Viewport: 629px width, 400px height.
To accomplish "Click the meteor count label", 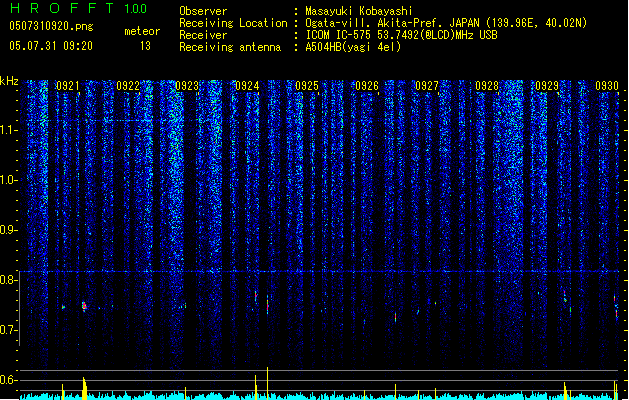I will pyautogui.click(x=142, y=31).
